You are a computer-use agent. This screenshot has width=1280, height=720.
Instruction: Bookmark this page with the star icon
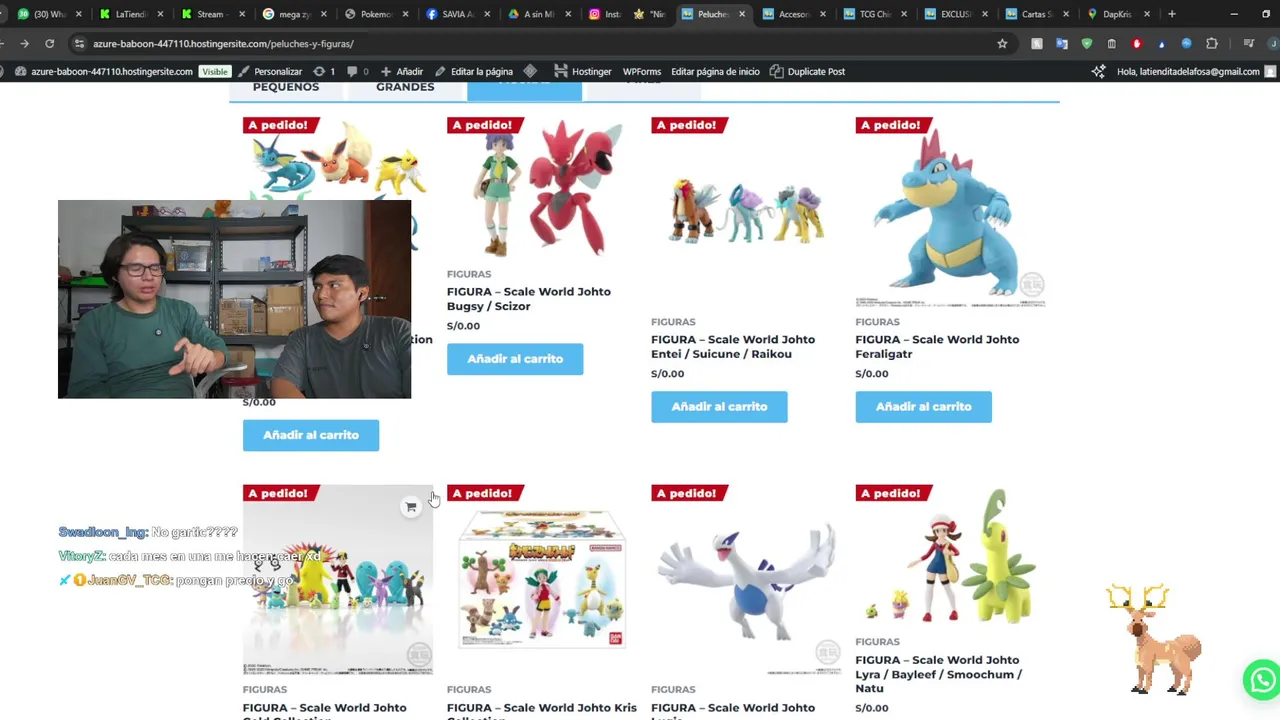pos(1002,44)
